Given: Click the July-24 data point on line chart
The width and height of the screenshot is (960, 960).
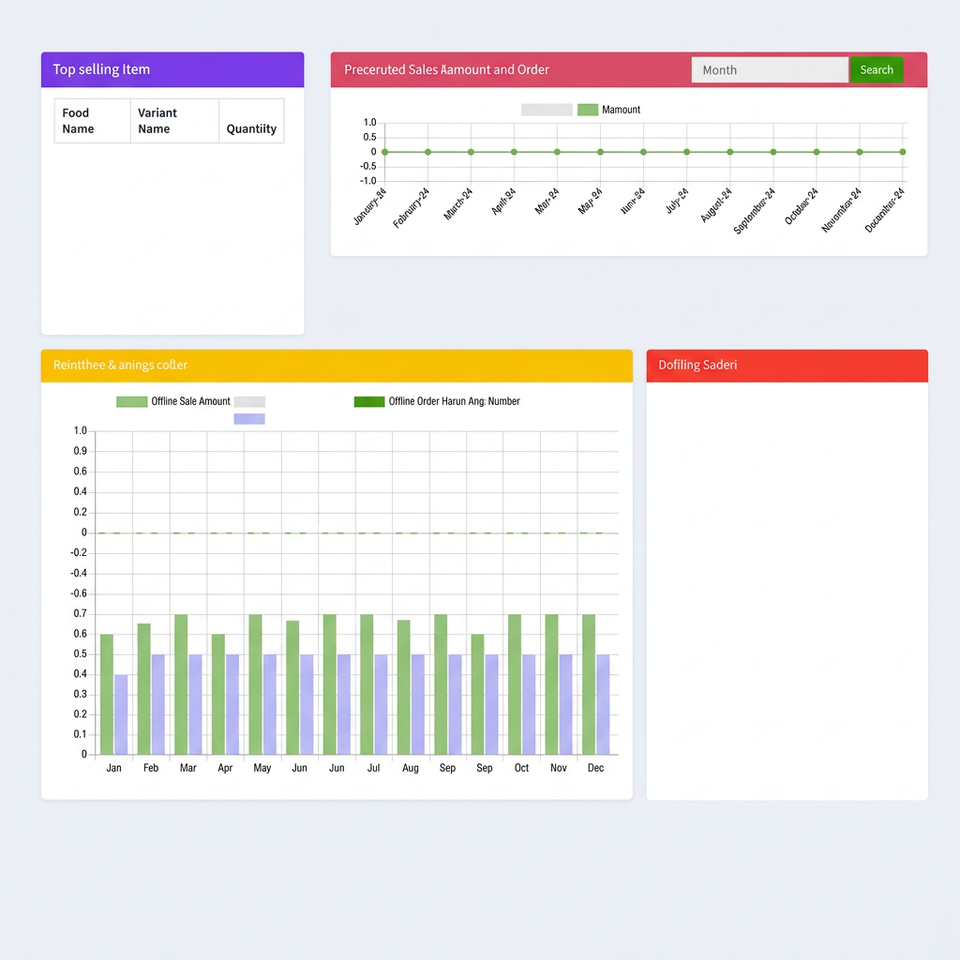Looking at the screenshot, I should click(x=687, y=152).
